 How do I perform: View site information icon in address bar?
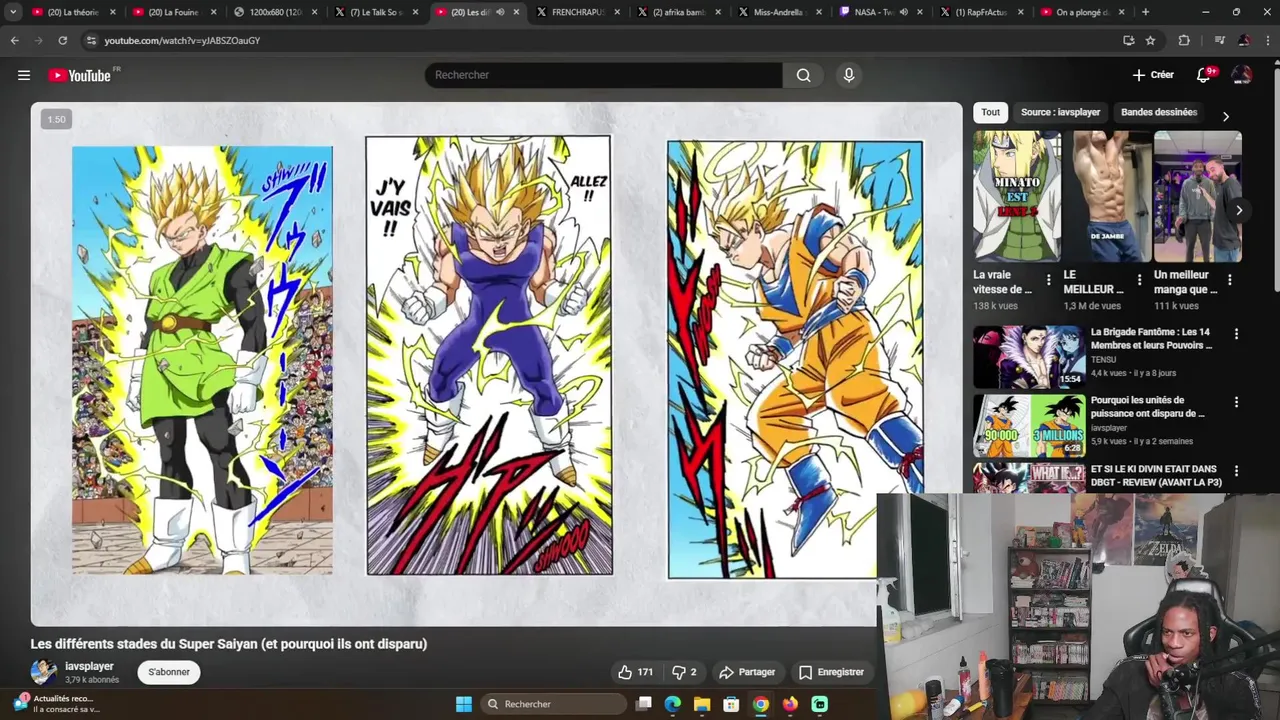pyautogui.click(x=91, y=40)
